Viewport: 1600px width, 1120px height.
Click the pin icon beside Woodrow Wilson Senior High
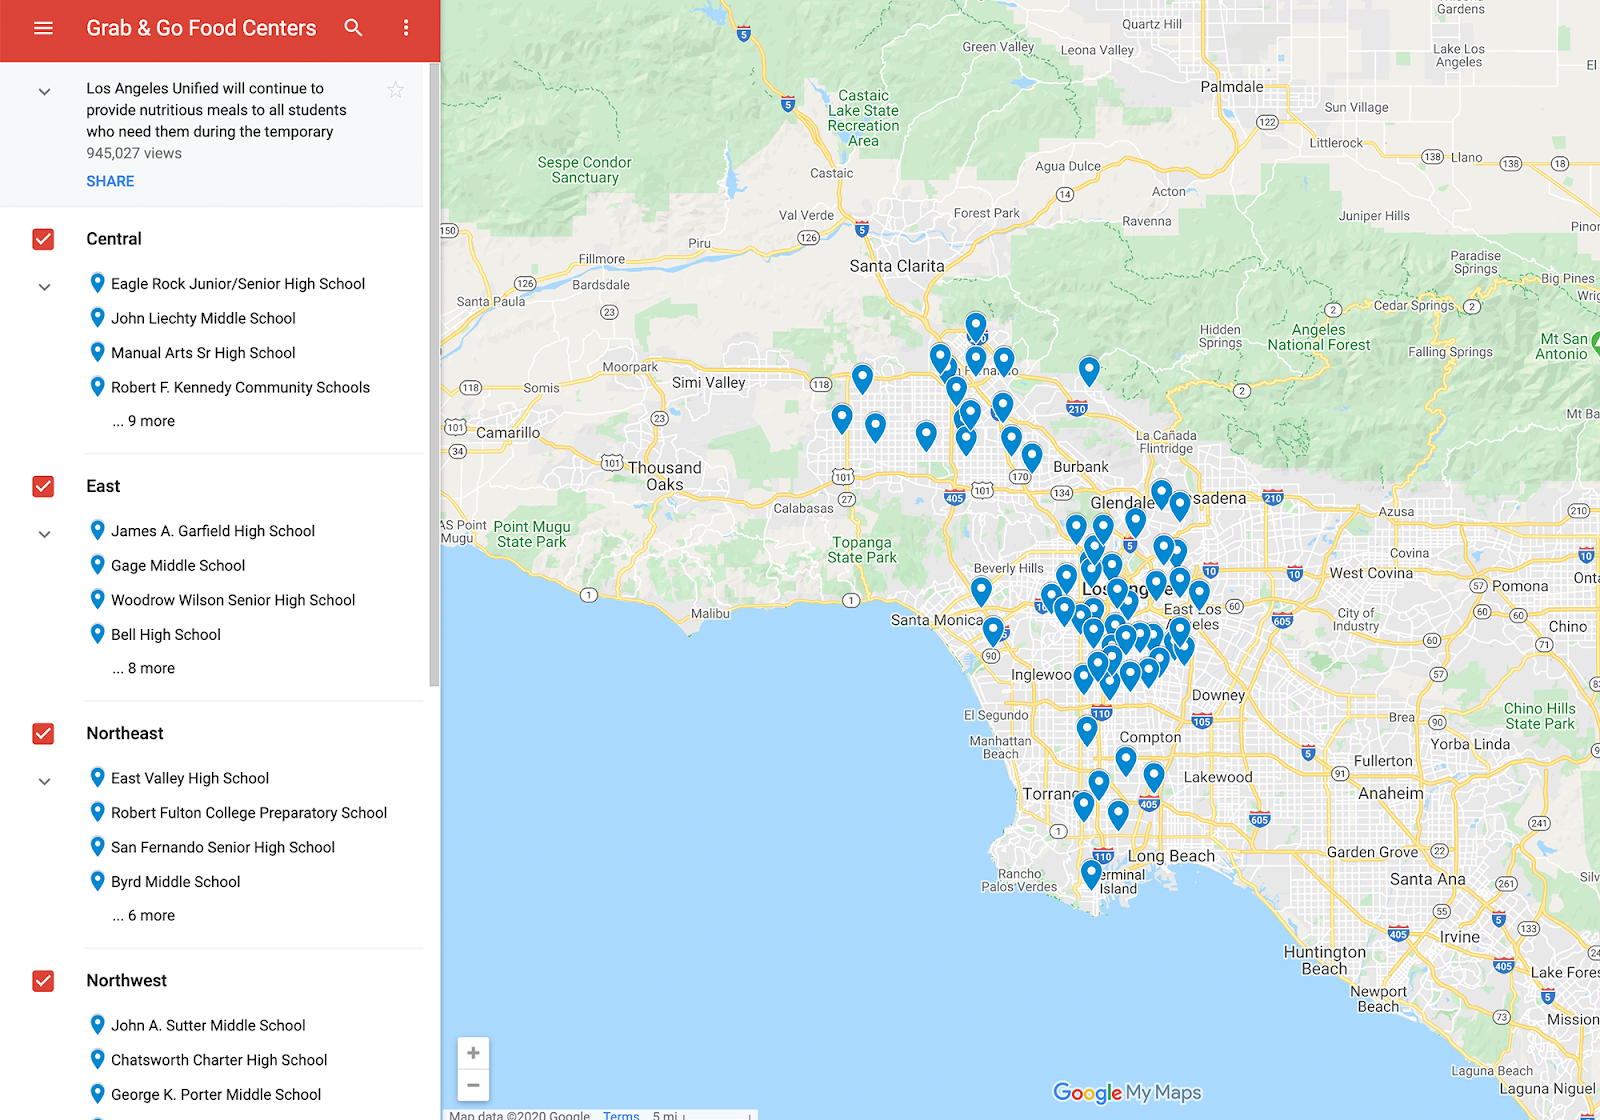[x=97, y=599]
